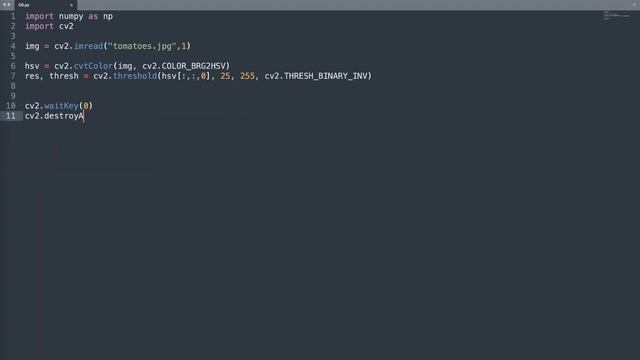Click the right tab-scroll arrow

click(x=9, y=4)
